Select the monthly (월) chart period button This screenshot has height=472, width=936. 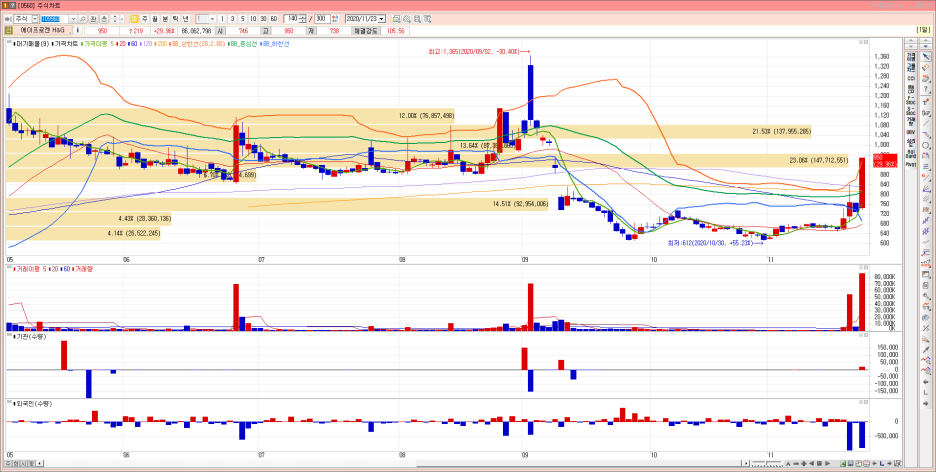click(x=155, y=18)
